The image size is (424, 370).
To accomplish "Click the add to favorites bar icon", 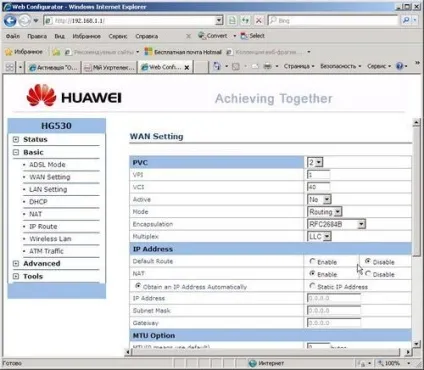I will tap(56, 52).
